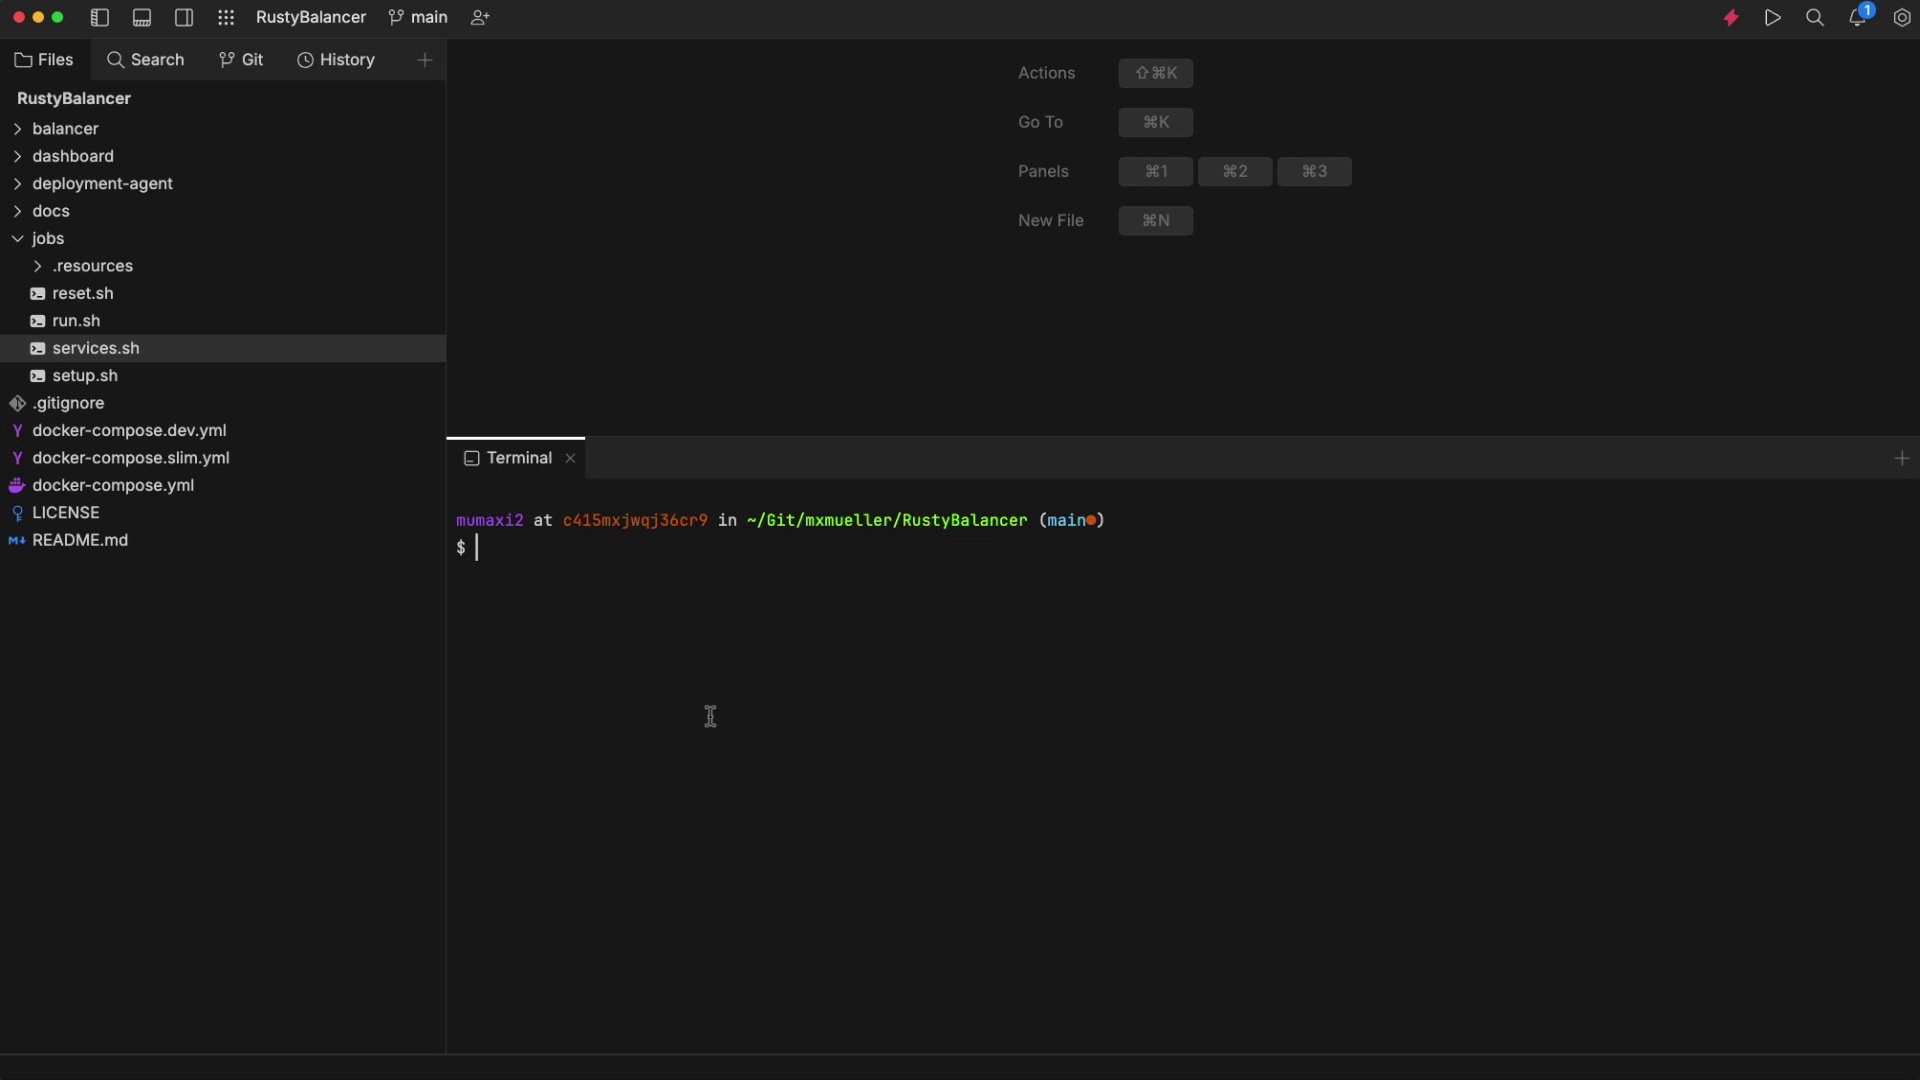
Task: Toggle the right sidebar panel icon
Action: coord(184,18)
